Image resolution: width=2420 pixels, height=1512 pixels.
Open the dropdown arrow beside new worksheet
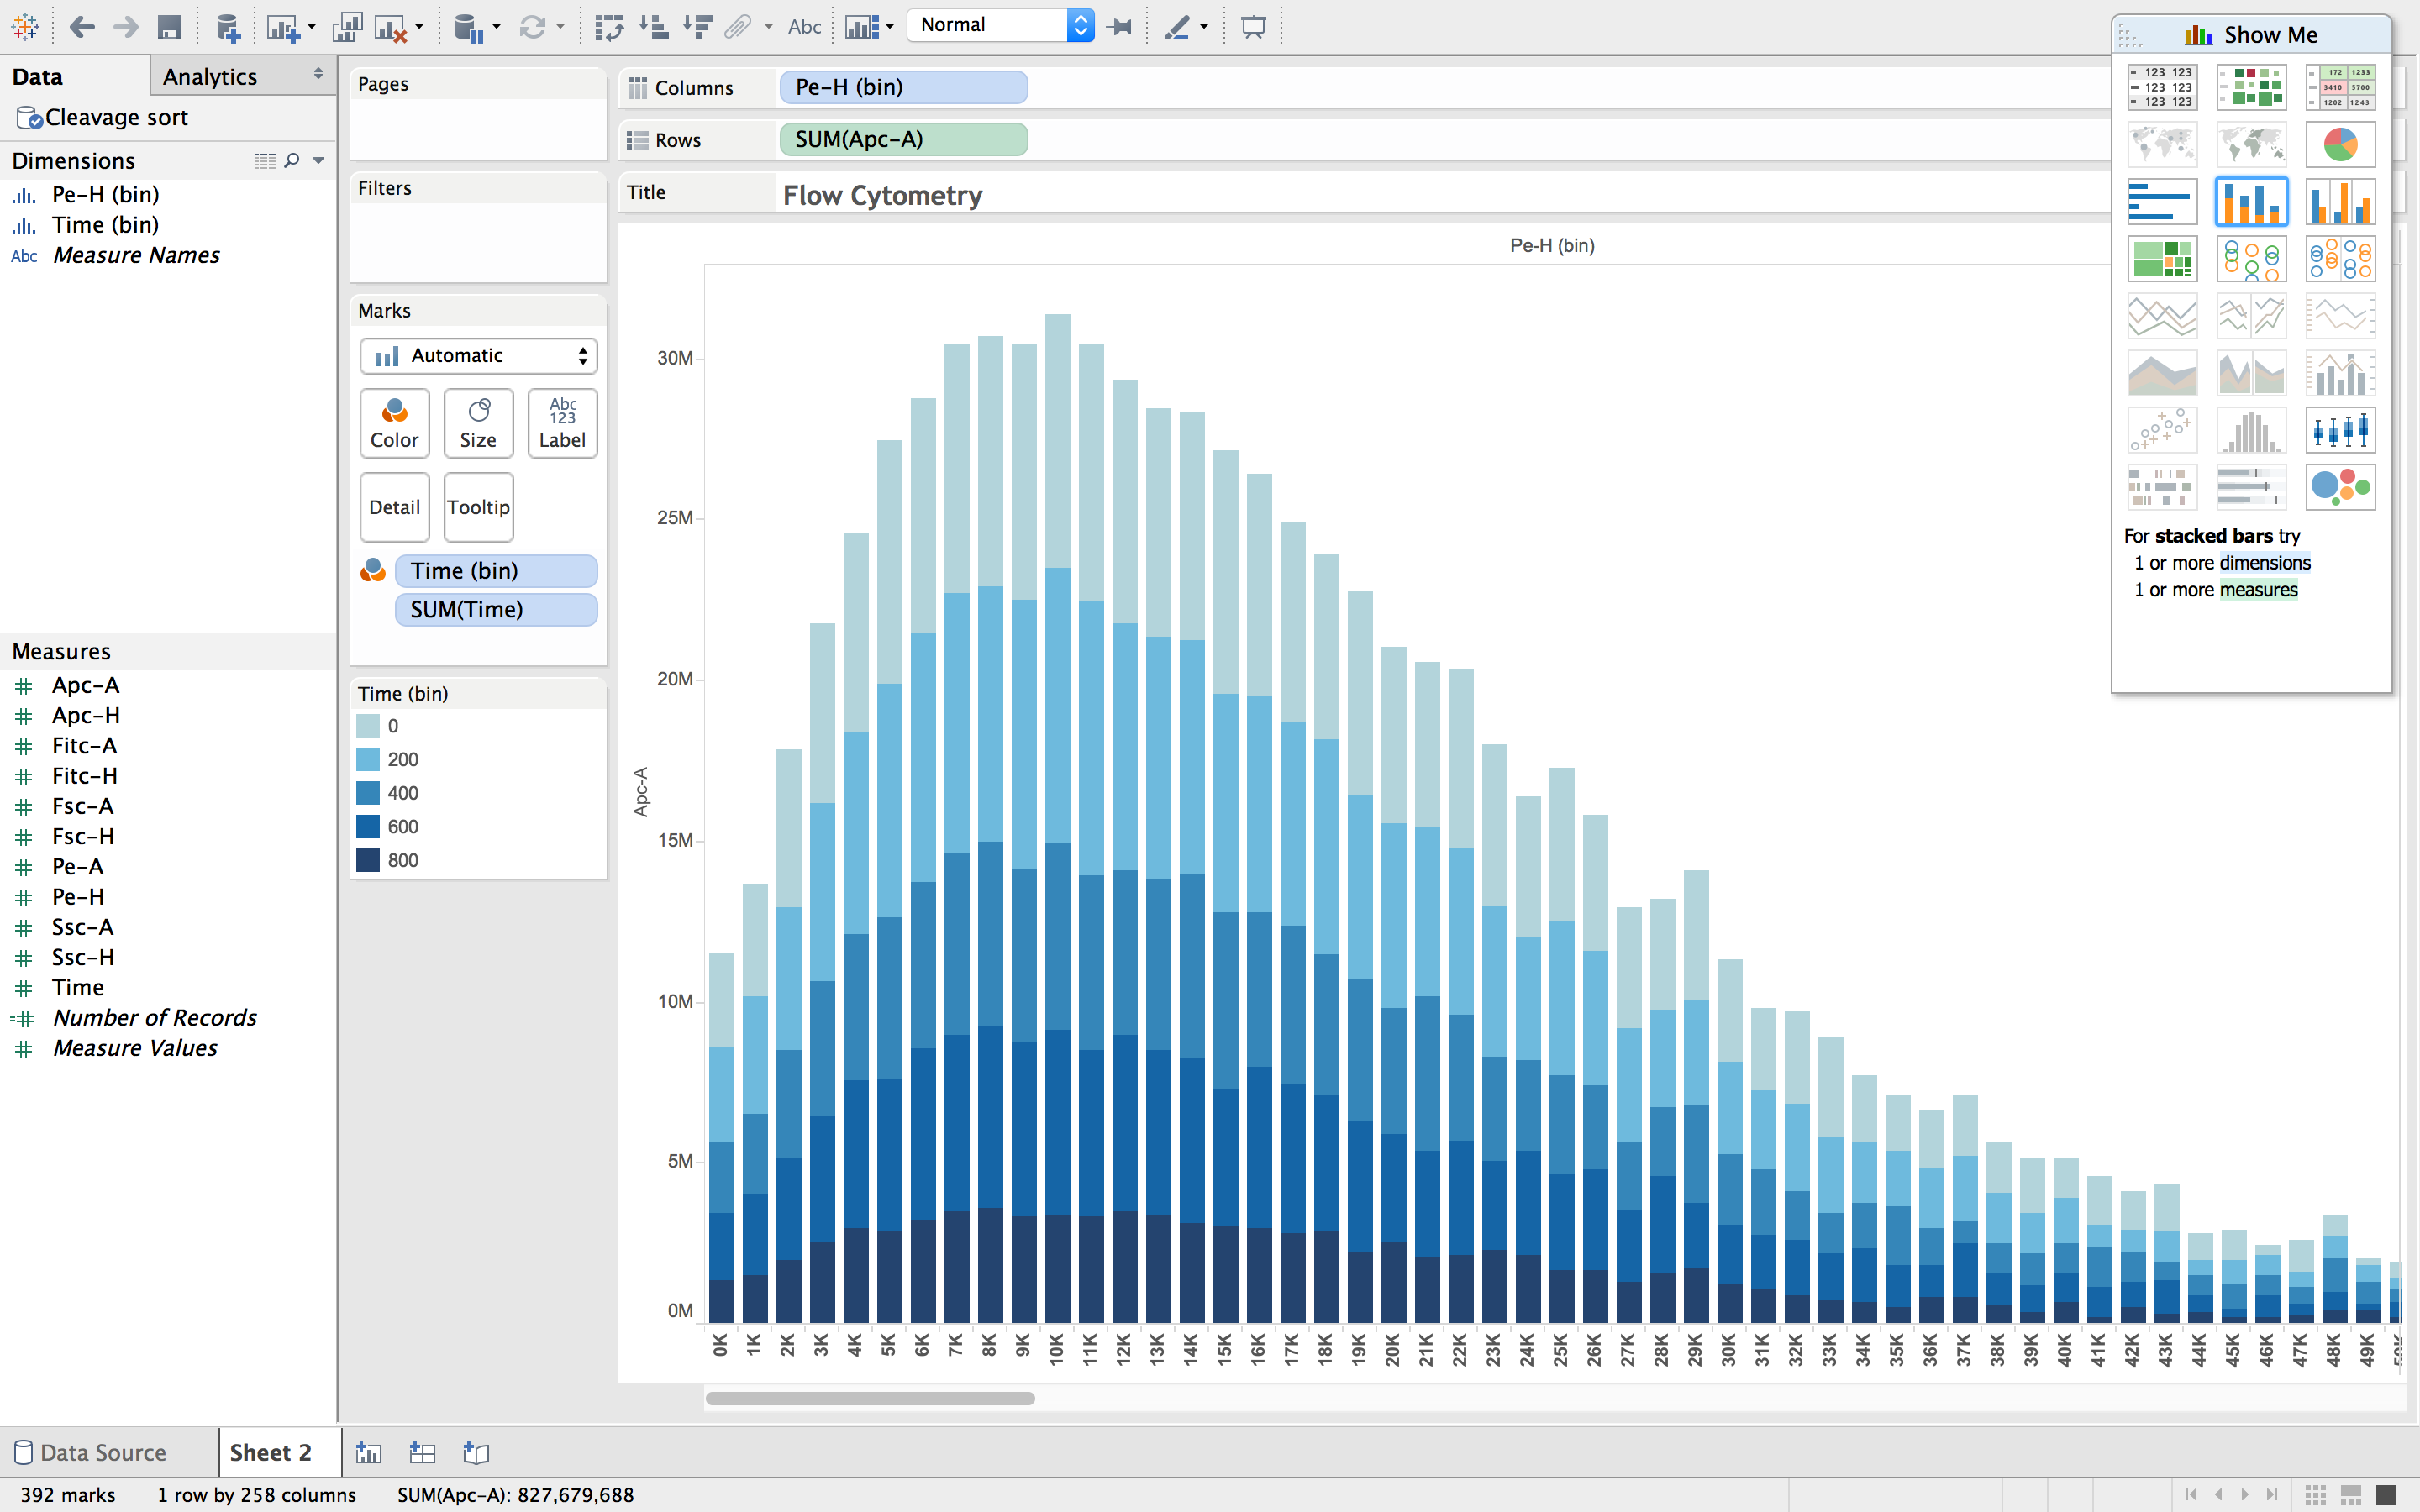pos(312,27)
